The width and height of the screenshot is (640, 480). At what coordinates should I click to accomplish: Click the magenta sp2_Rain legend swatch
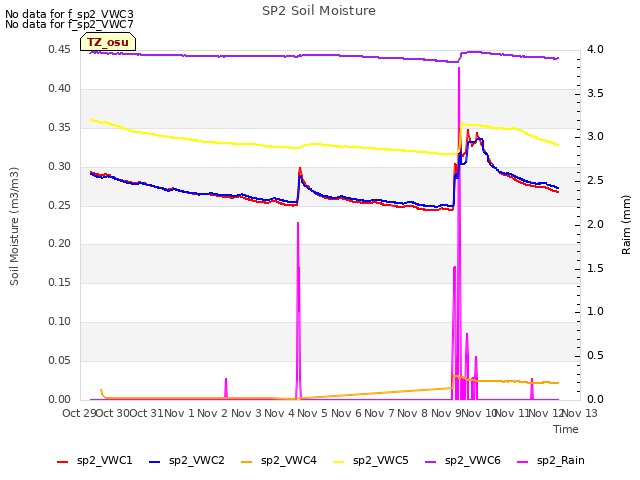522,462
